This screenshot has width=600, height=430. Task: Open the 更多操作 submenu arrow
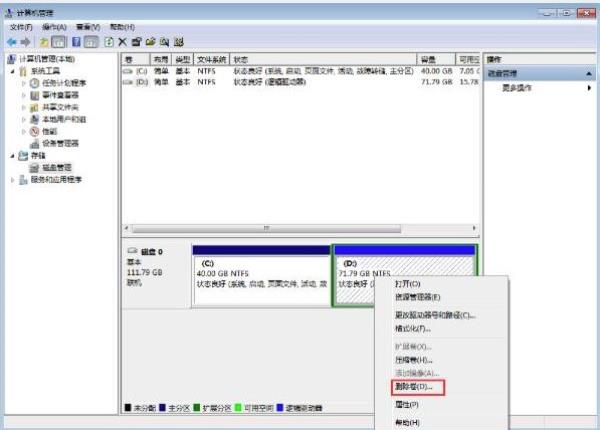[589, 88]
